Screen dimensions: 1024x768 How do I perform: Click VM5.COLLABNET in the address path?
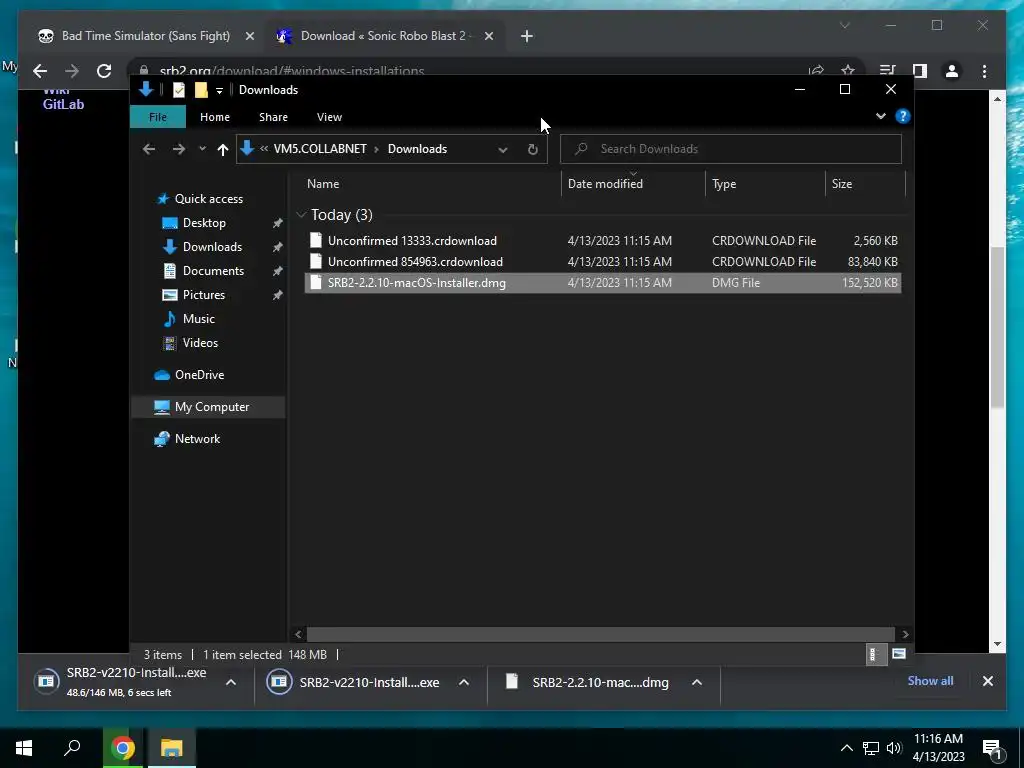click(320, 149)
